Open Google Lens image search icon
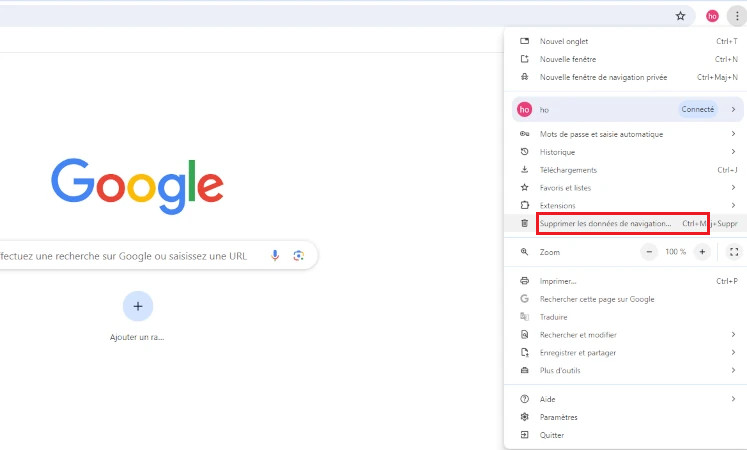The width and height of the screenshot is (747, 450). click(299, 256)
